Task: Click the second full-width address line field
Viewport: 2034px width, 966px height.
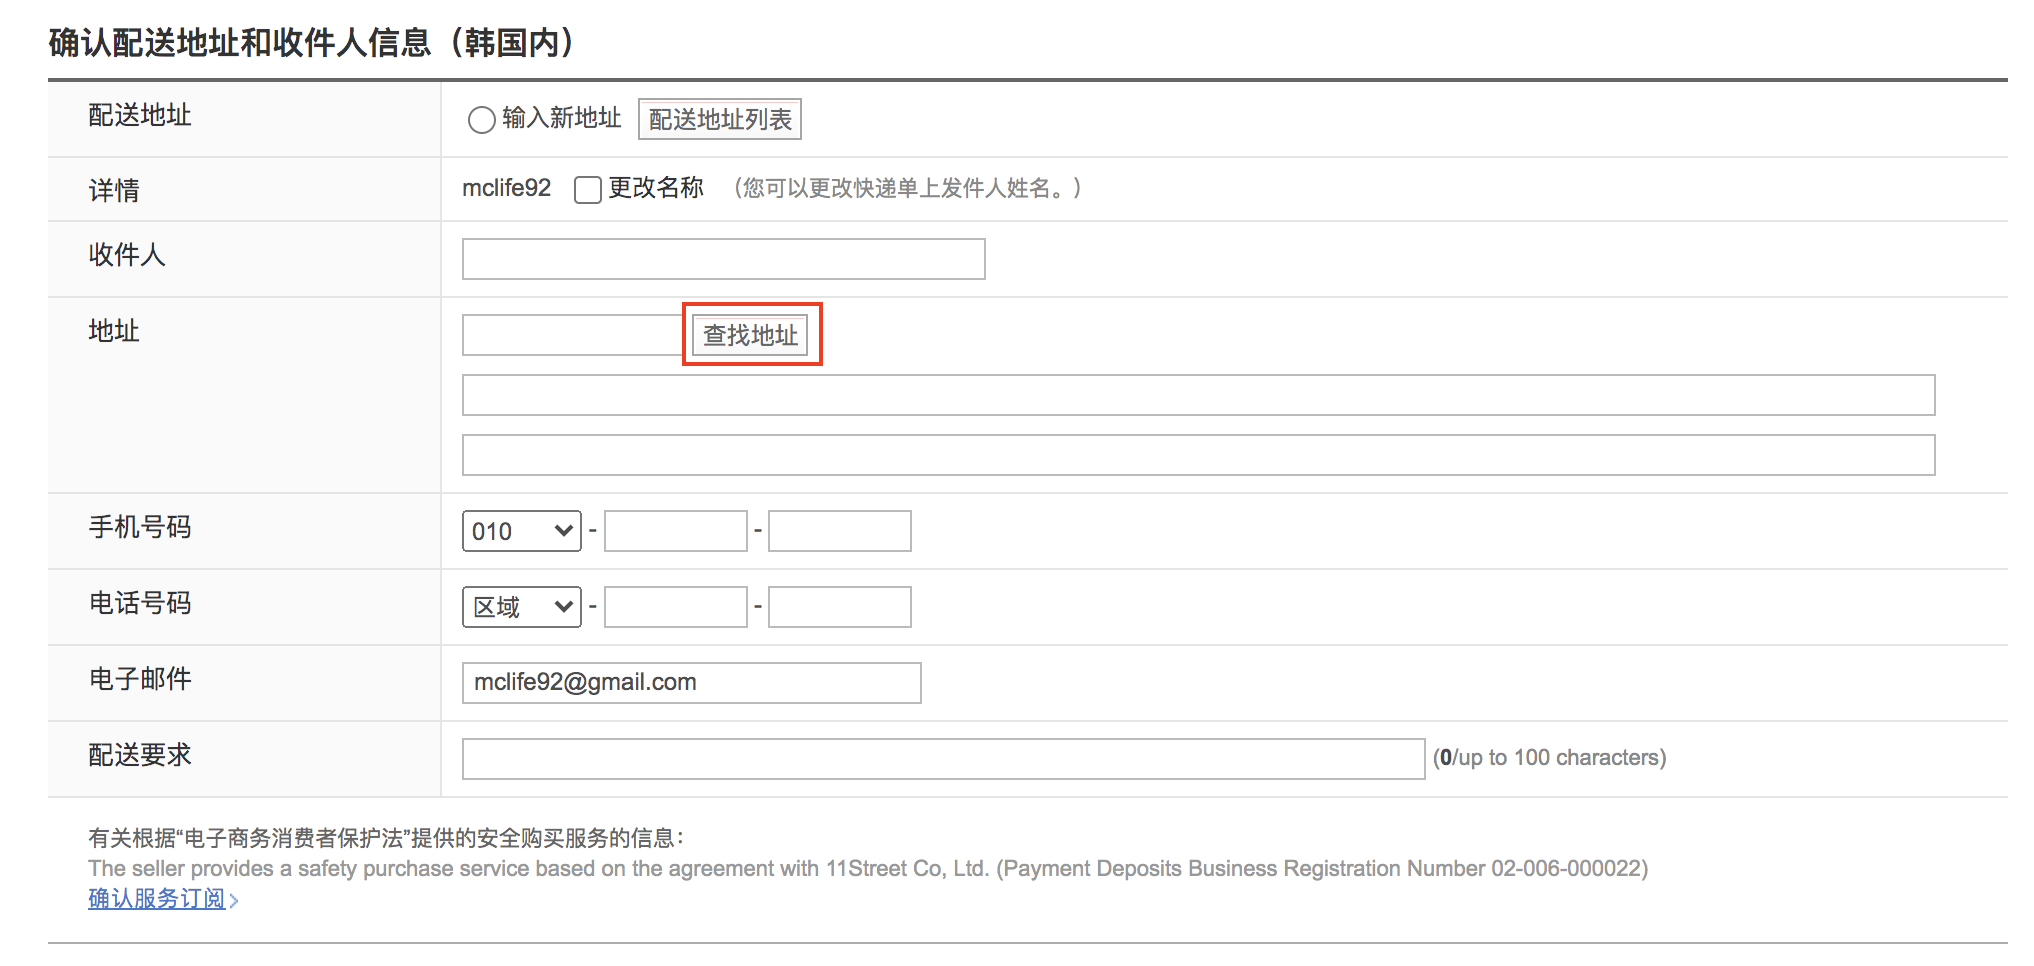Action: pos(1197,455)
